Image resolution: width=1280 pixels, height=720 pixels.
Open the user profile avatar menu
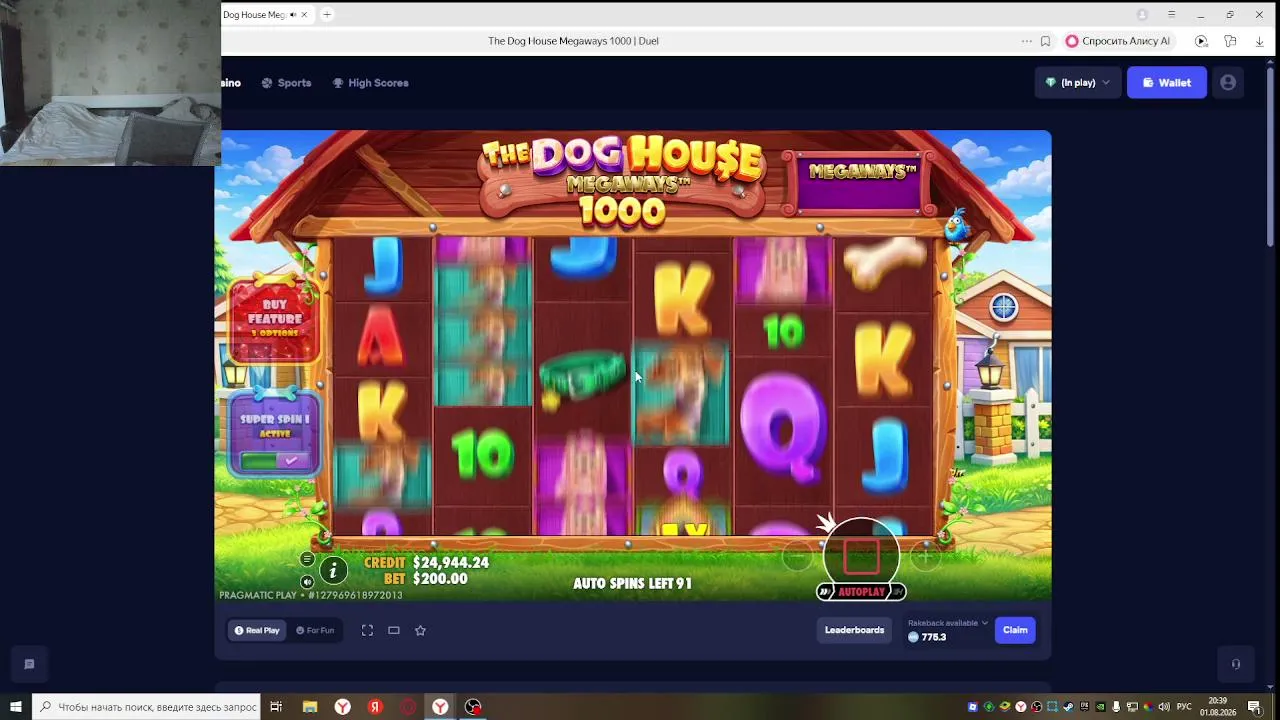pos(1228,83)
